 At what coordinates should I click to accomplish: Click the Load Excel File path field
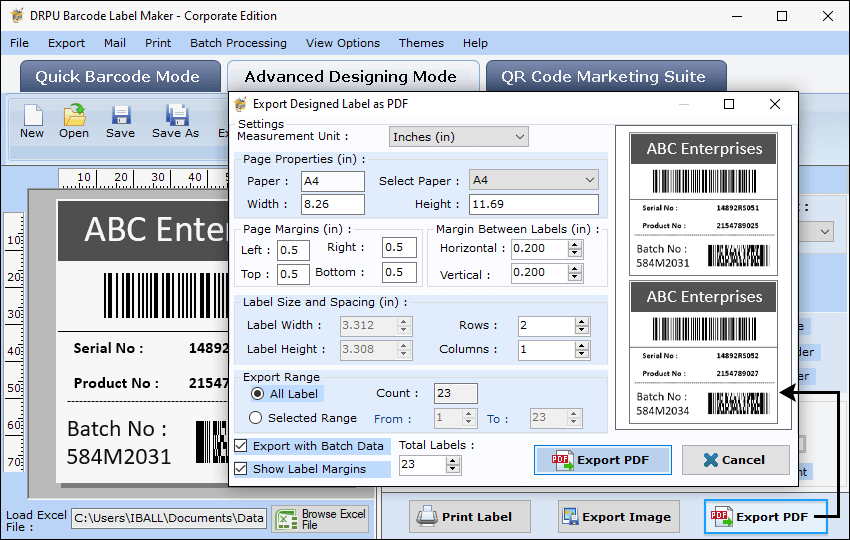tap(169, 518)
